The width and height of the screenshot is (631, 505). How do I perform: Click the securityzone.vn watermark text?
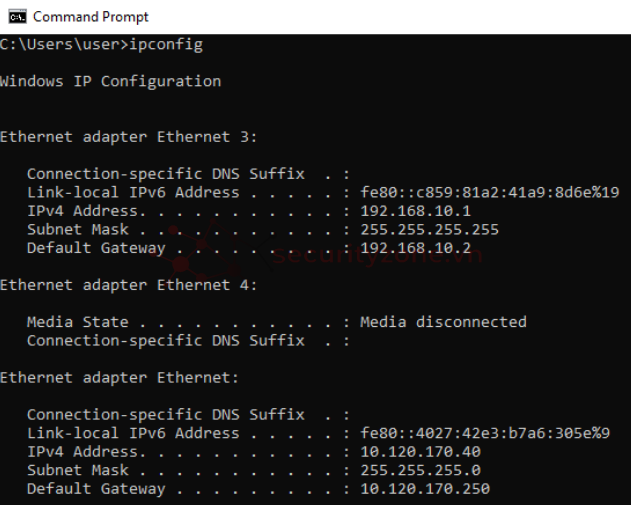377,254
